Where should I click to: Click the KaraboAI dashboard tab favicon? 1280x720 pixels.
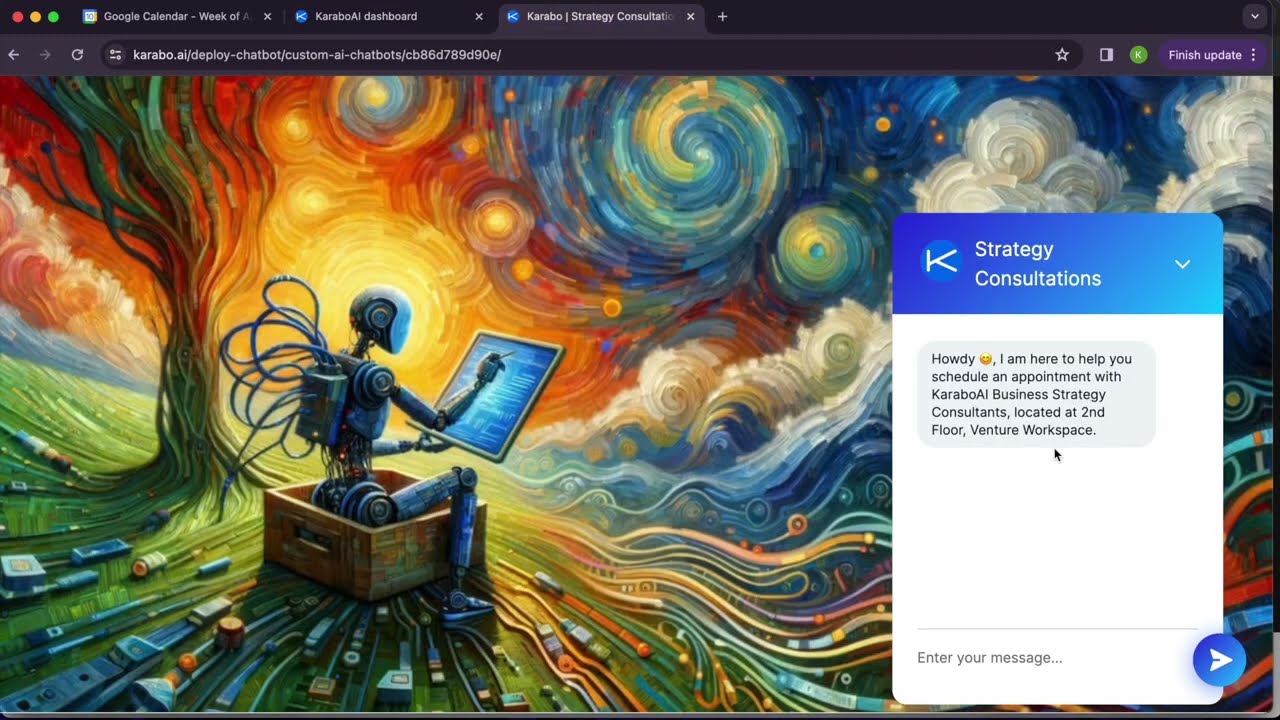pos(301,16)
